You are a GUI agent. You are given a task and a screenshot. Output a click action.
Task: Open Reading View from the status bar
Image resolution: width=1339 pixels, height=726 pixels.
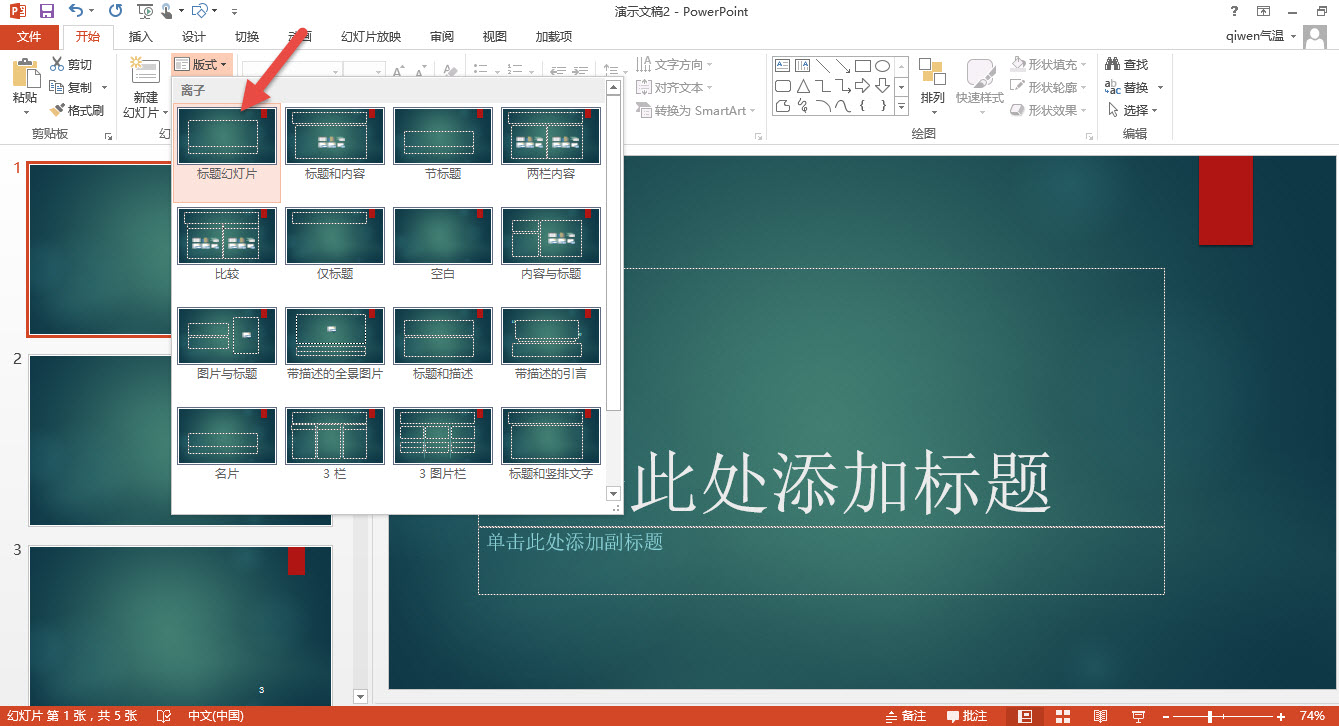tap(1100, 716)
